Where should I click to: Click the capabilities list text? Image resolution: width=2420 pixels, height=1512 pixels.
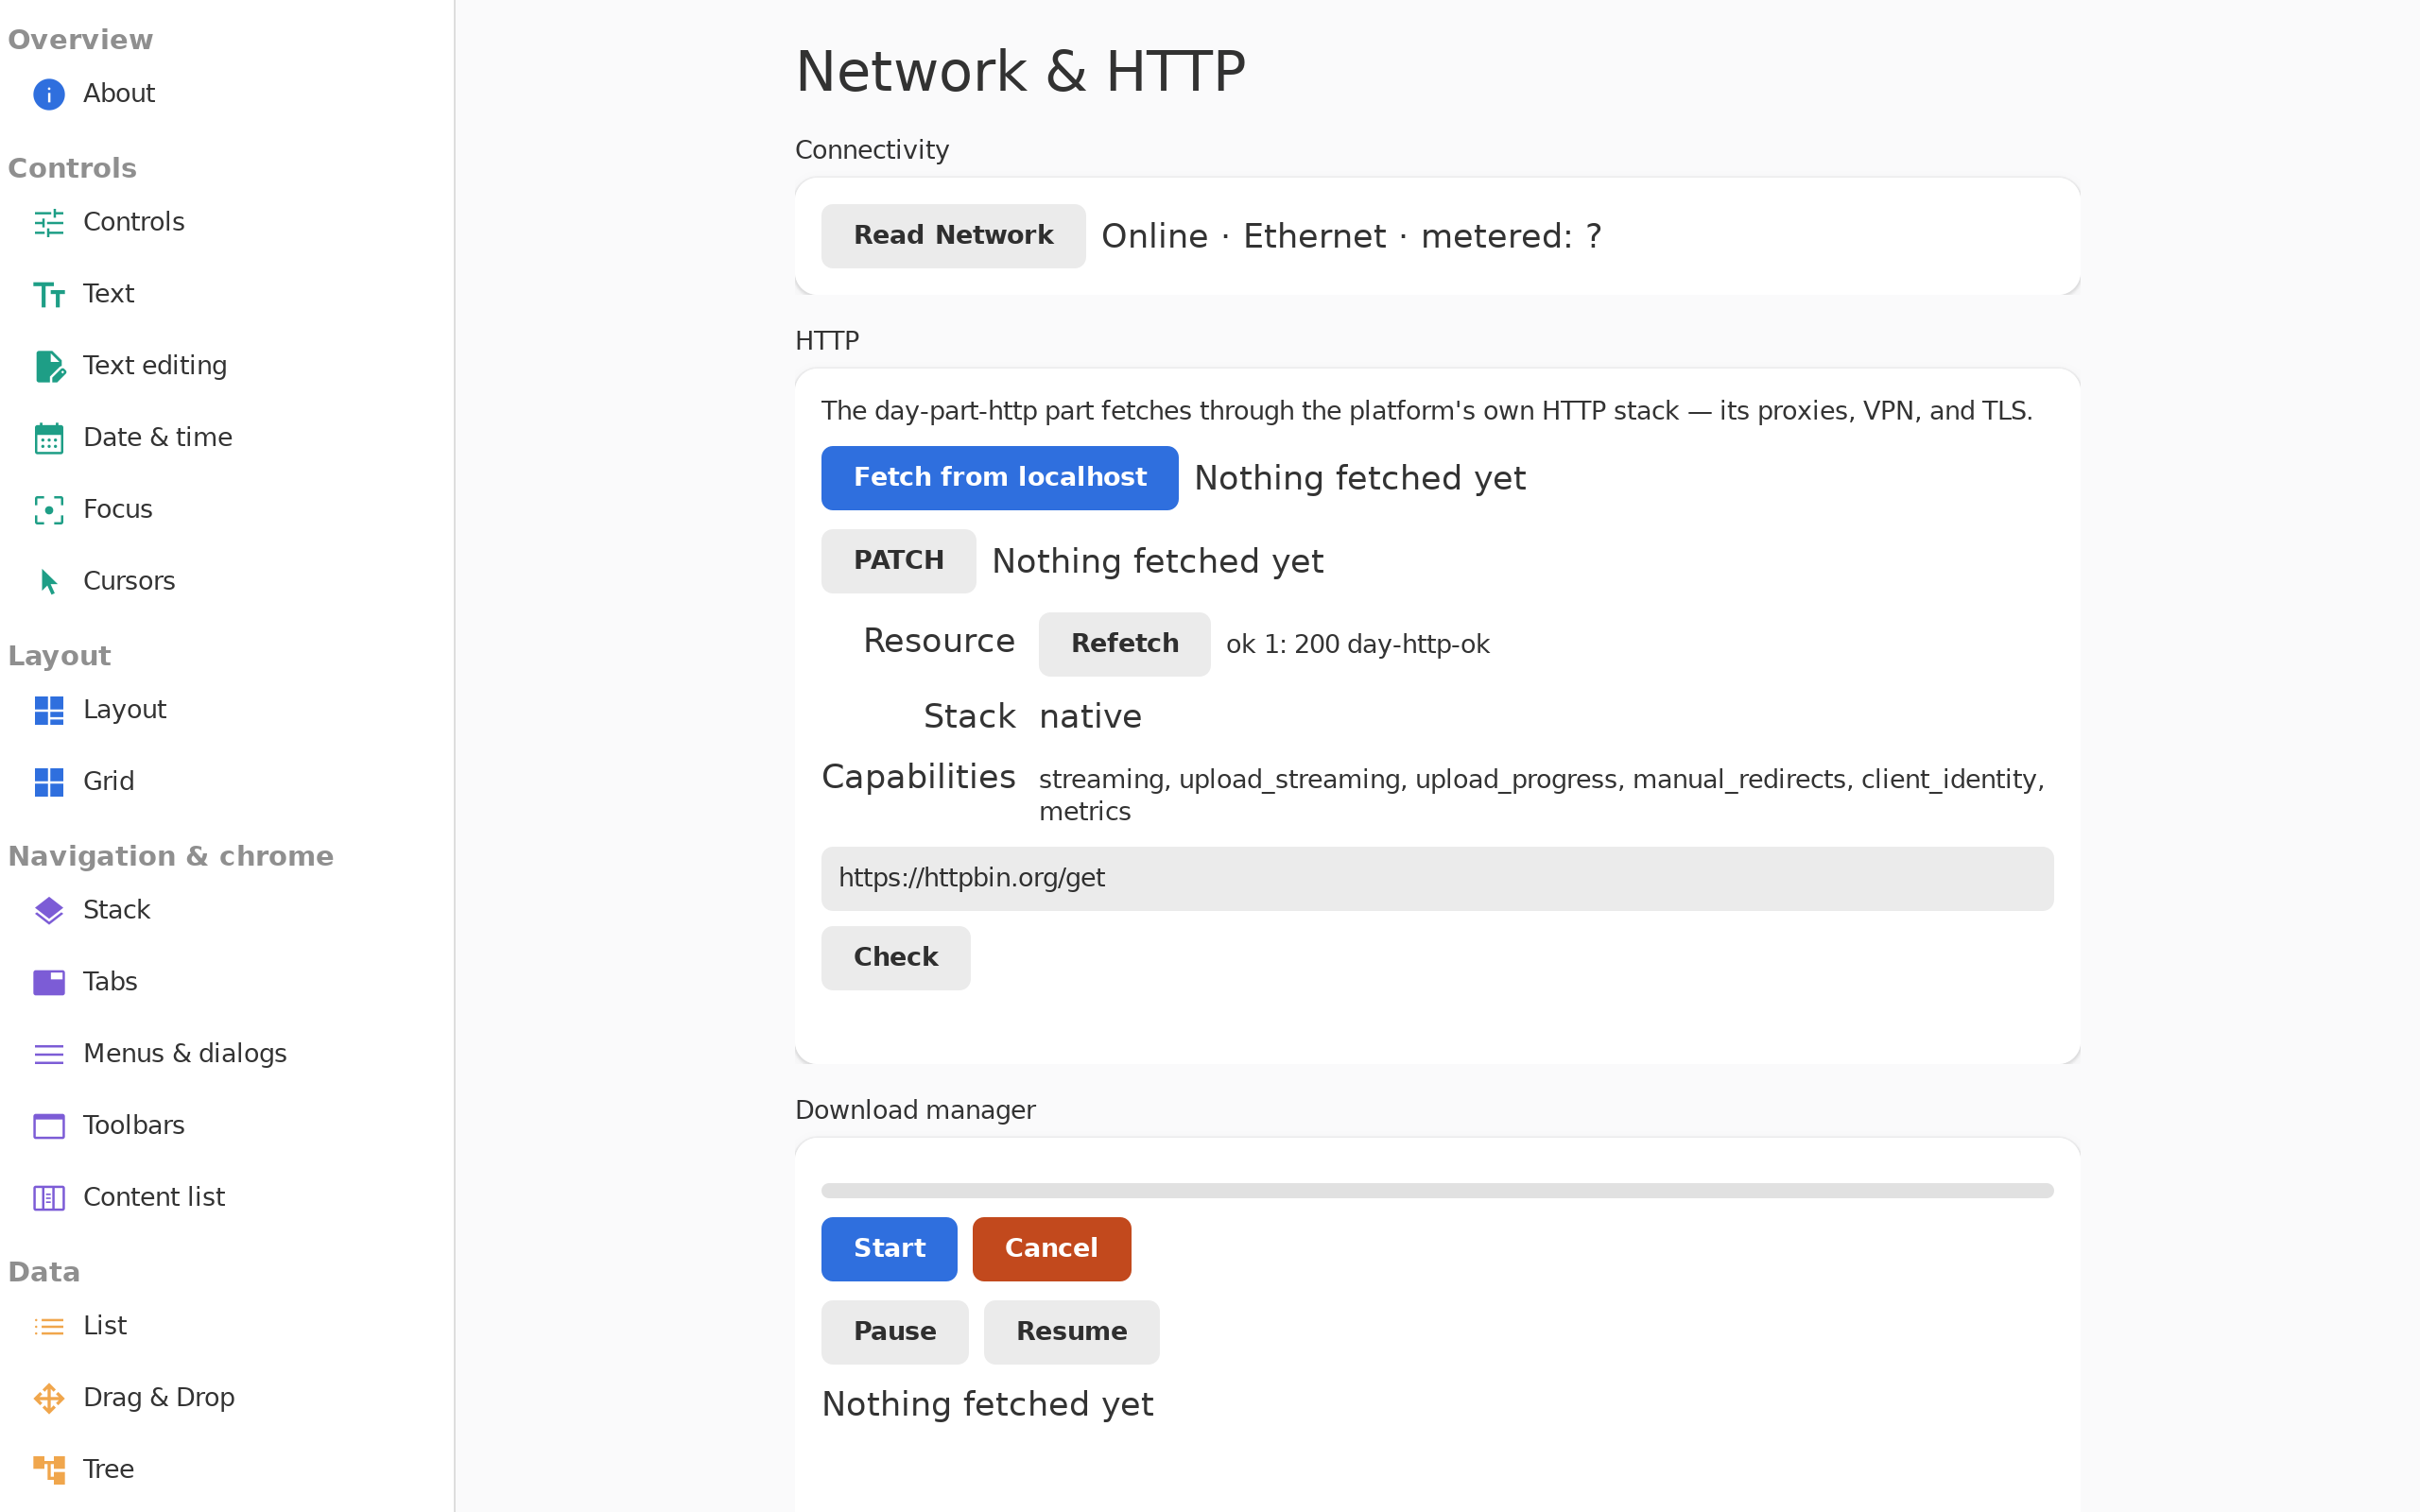tap(1541, 795)
